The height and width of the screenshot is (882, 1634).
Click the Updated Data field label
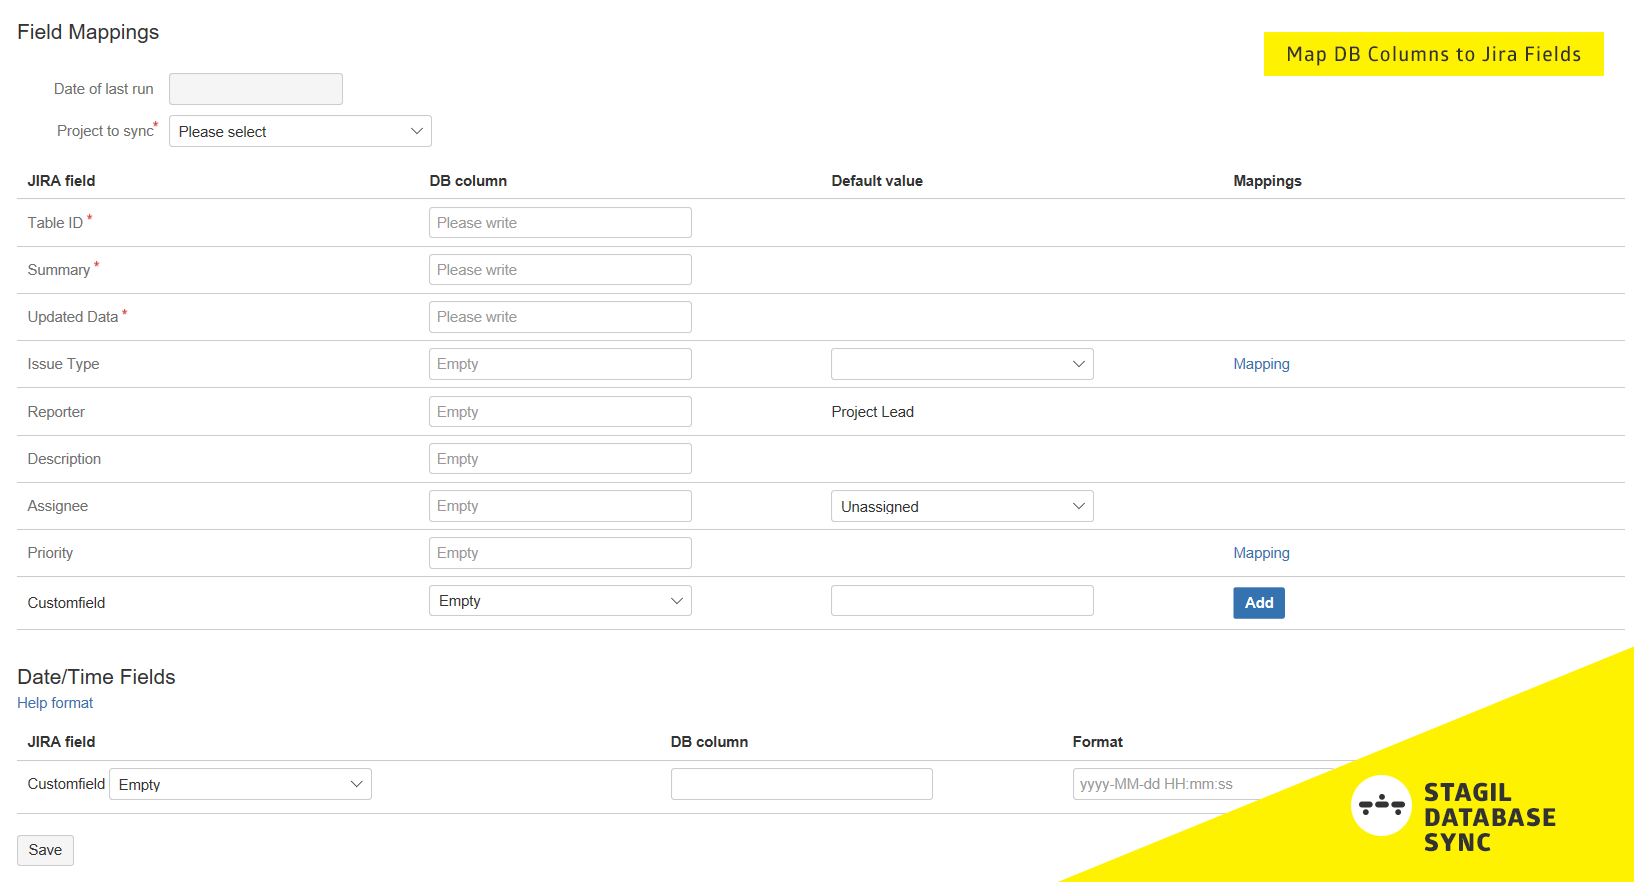[x=73, y=317]
